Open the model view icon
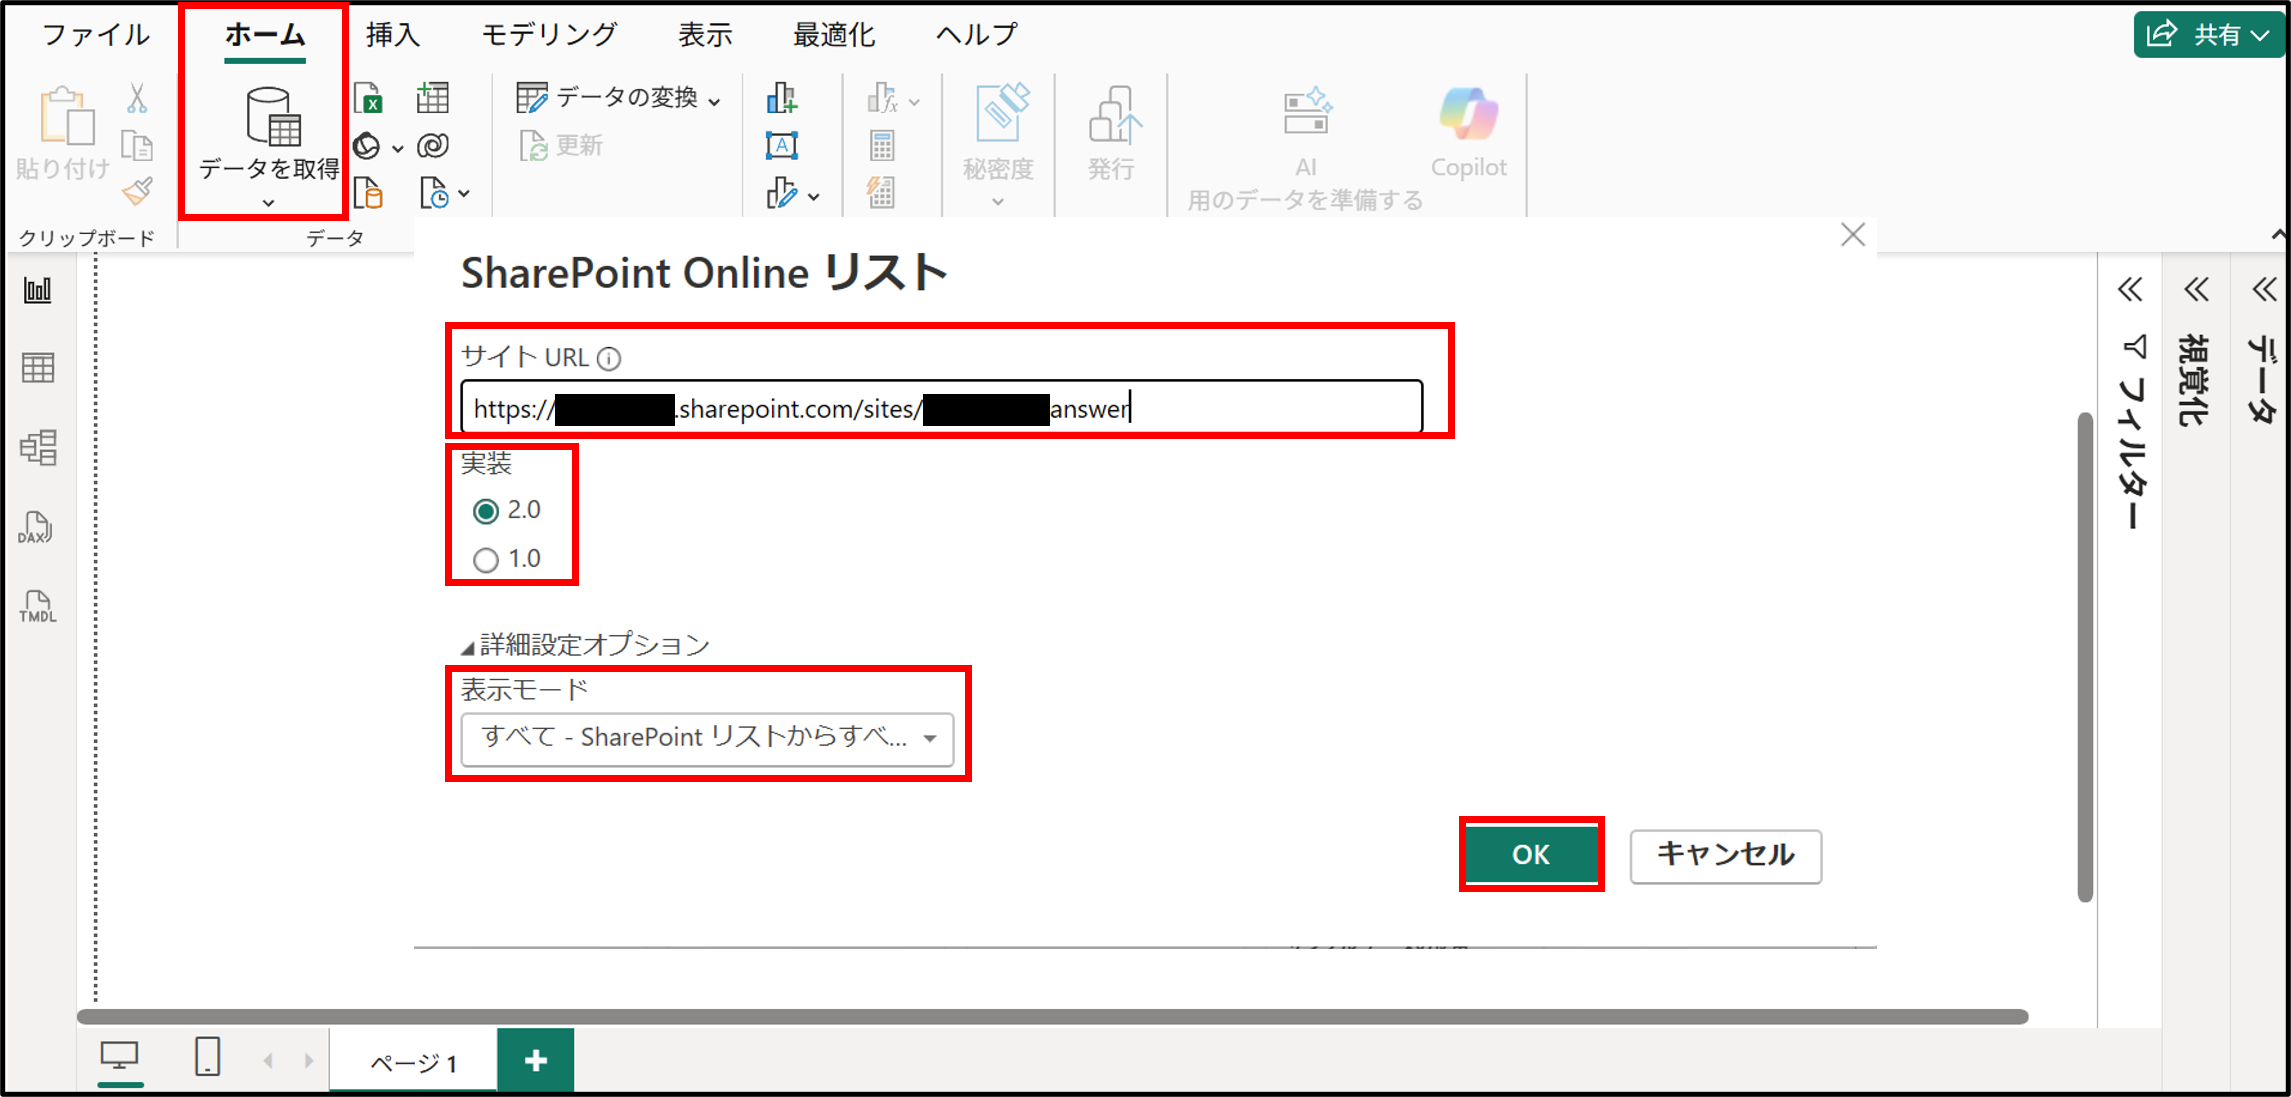2291x1097 pixels. (x=38, y=448)
